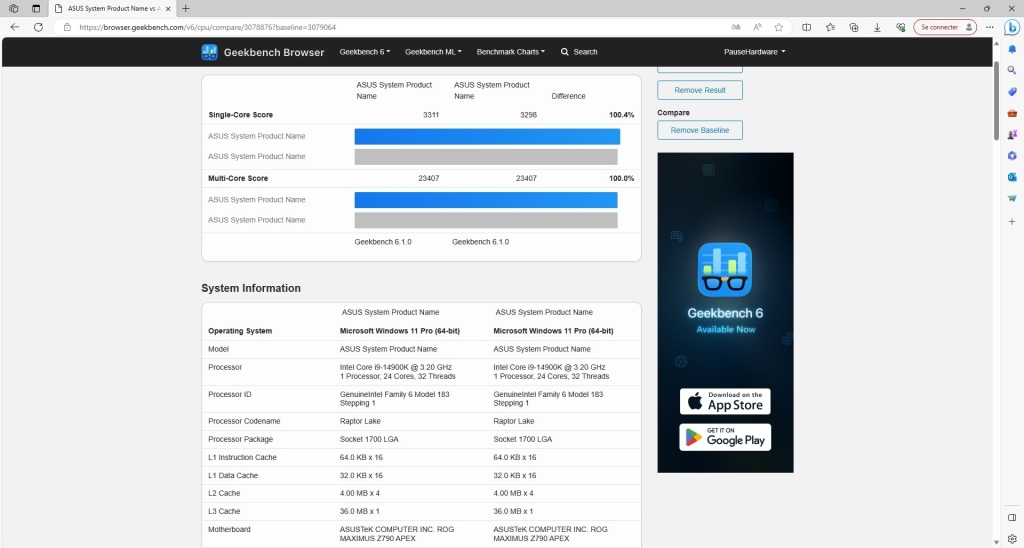Viewport: 1024px width, 548px height.
Task: Open Microsoft 365 icon in sidebar
Action: coord(1012,155)
